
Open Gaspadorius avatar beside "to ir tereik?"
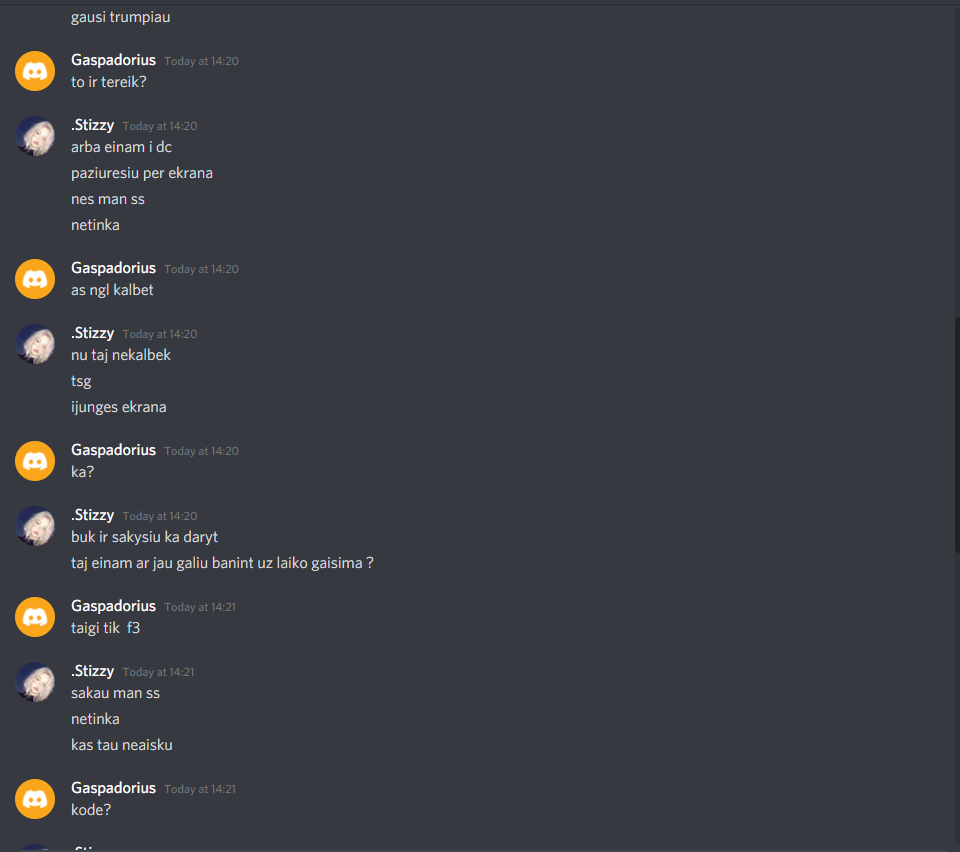click(x=35, y=71)
